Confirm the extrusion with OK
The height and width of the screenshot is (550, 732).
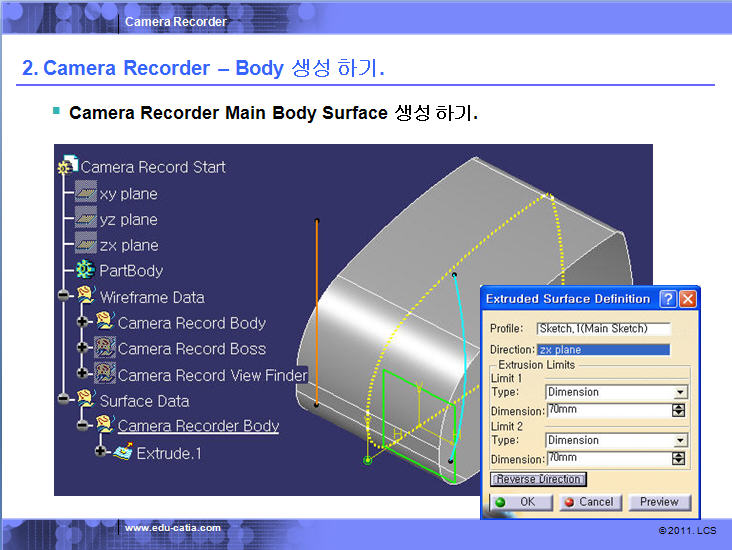pos(515,502)
